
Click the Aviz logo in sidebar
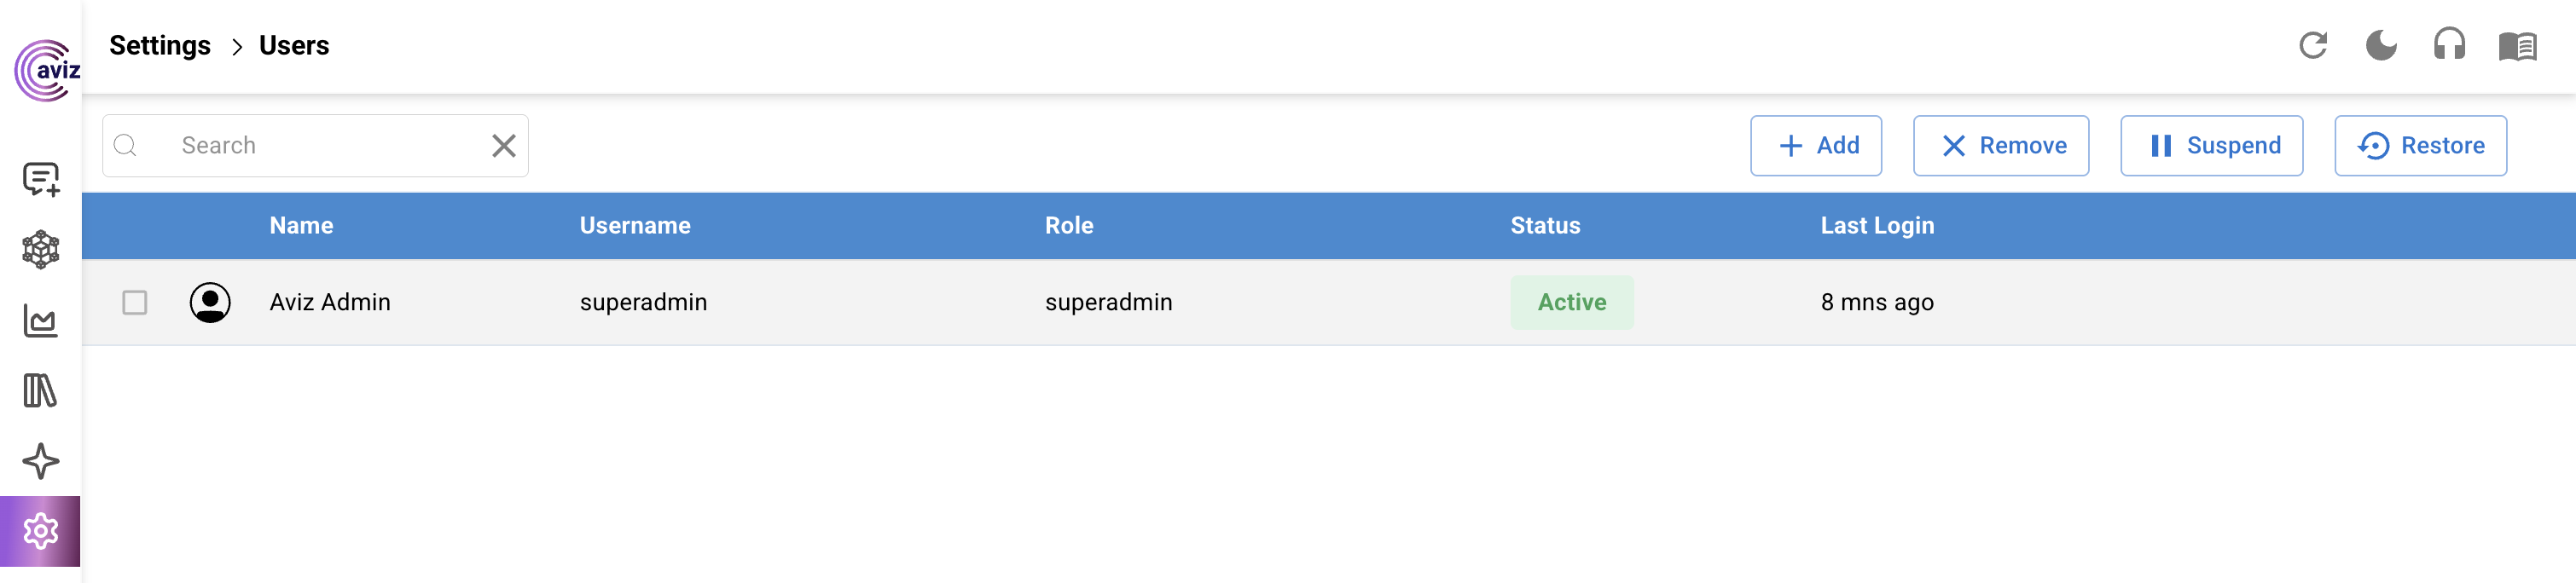pos(46,70)
